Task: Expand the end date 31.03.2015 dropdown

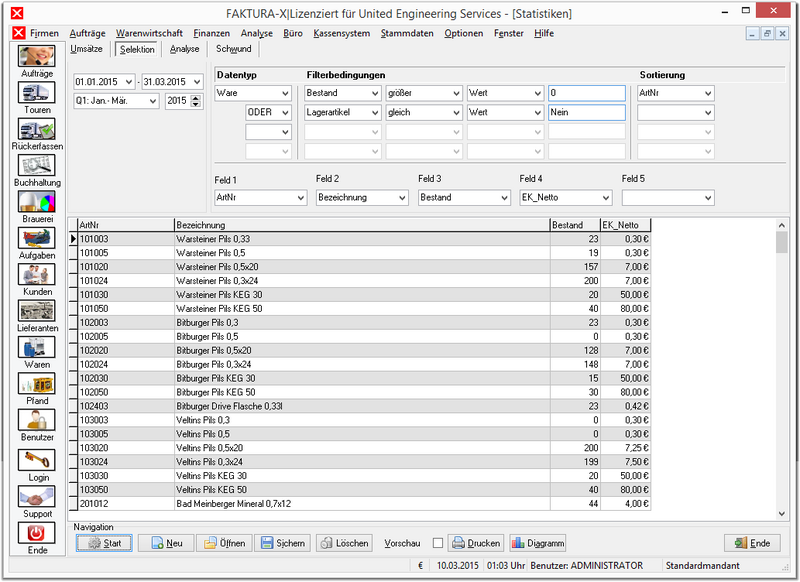Action: pos(197,82)
